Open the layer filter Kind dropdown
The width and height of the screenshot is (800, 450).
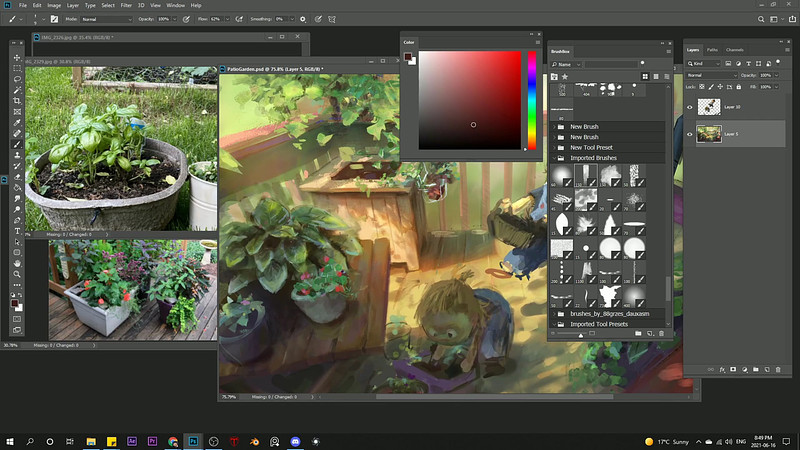704,63
